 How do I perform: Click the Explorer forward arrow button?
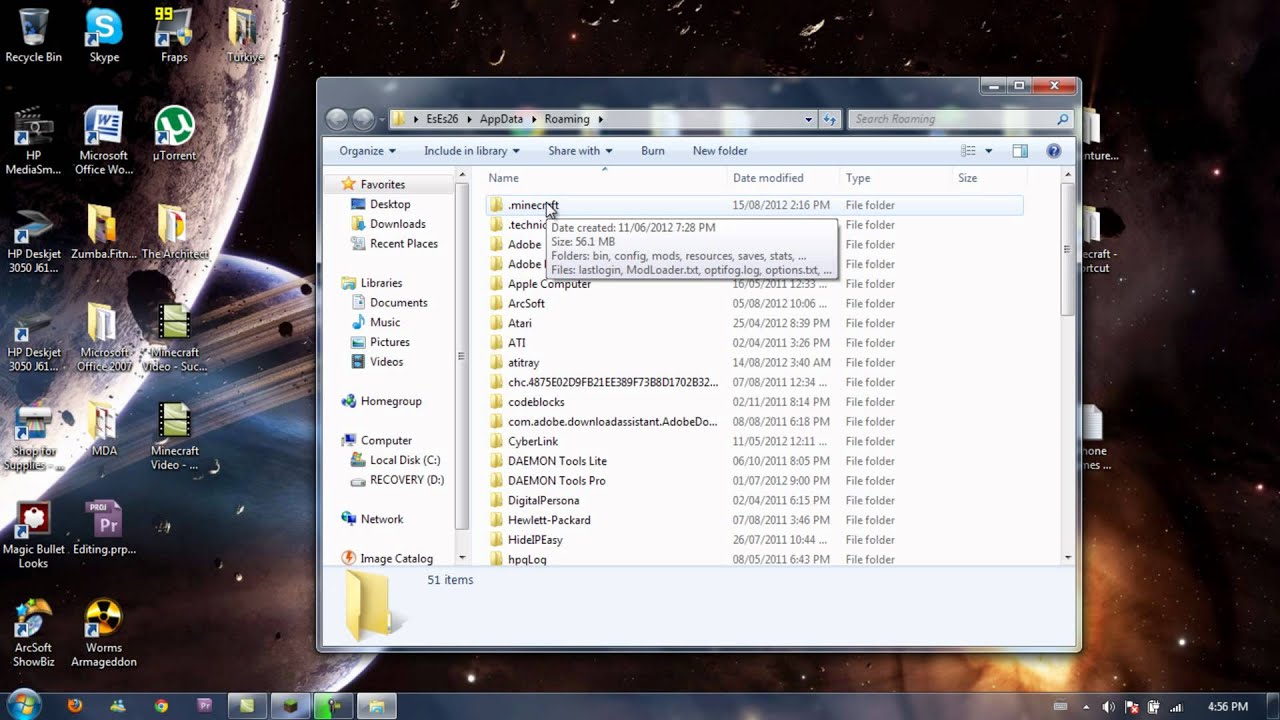coord(363,119)
